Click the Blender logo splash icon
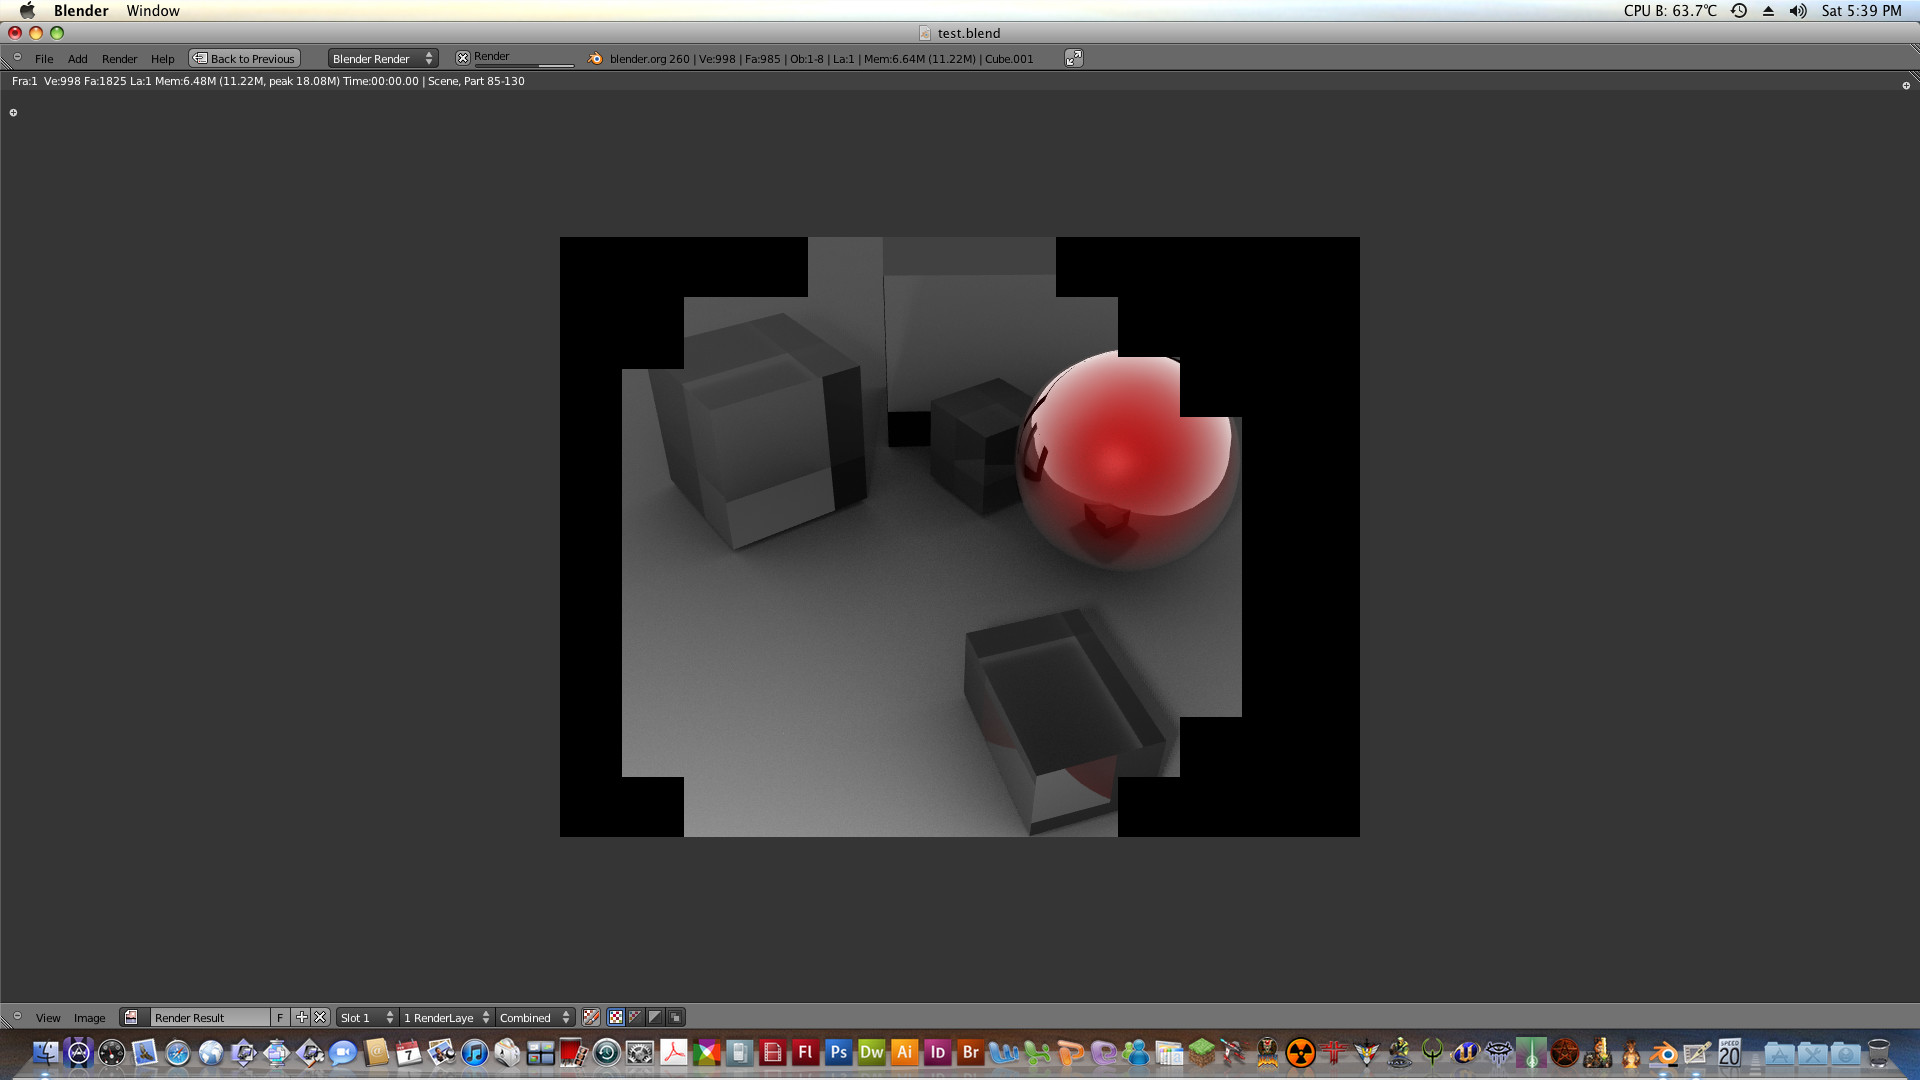 pyautogui.click(x=596, y=59)
